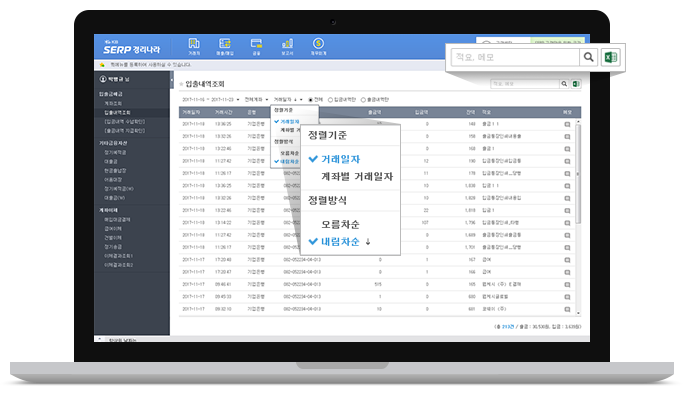Screen dimensions: 684x396
Task: Open the 보고서 chart icon in header
Action: coord(287,44)
